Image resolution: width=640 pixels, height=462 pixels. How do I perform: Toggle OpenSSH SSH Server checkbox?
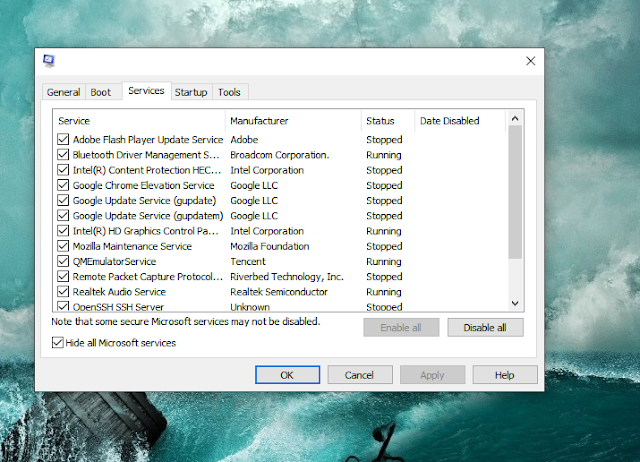click(x=63, y=306)
